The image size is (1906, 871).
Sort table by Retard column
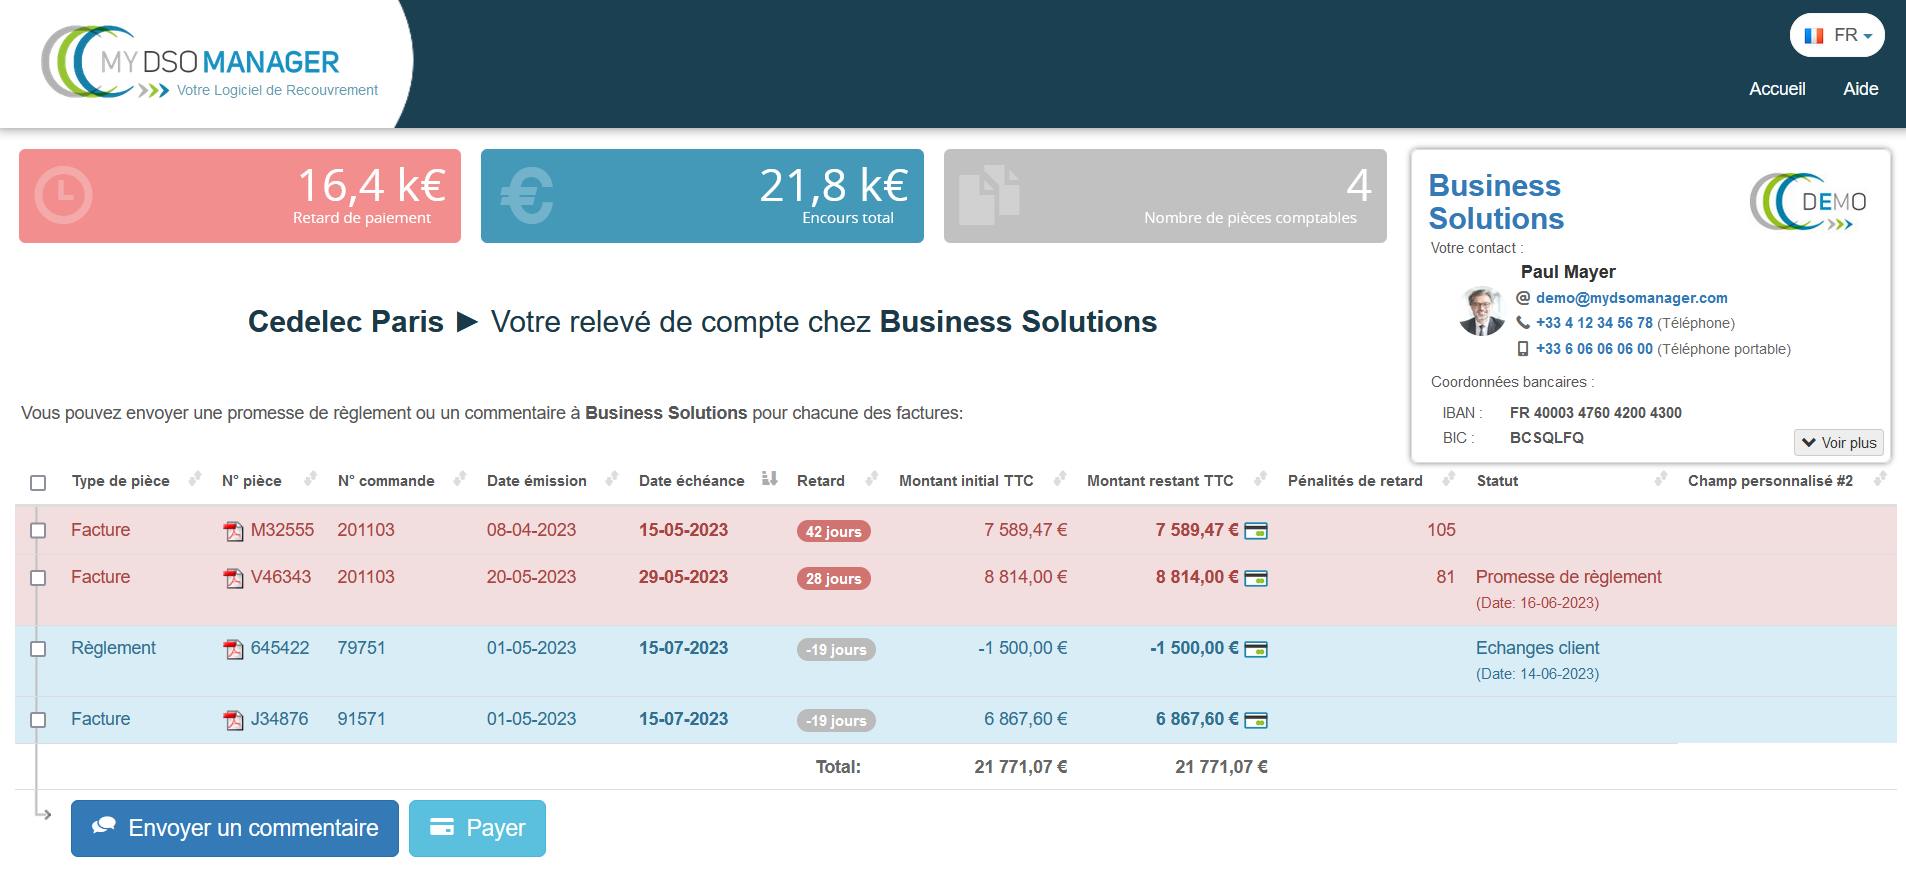tap(872, 479)
